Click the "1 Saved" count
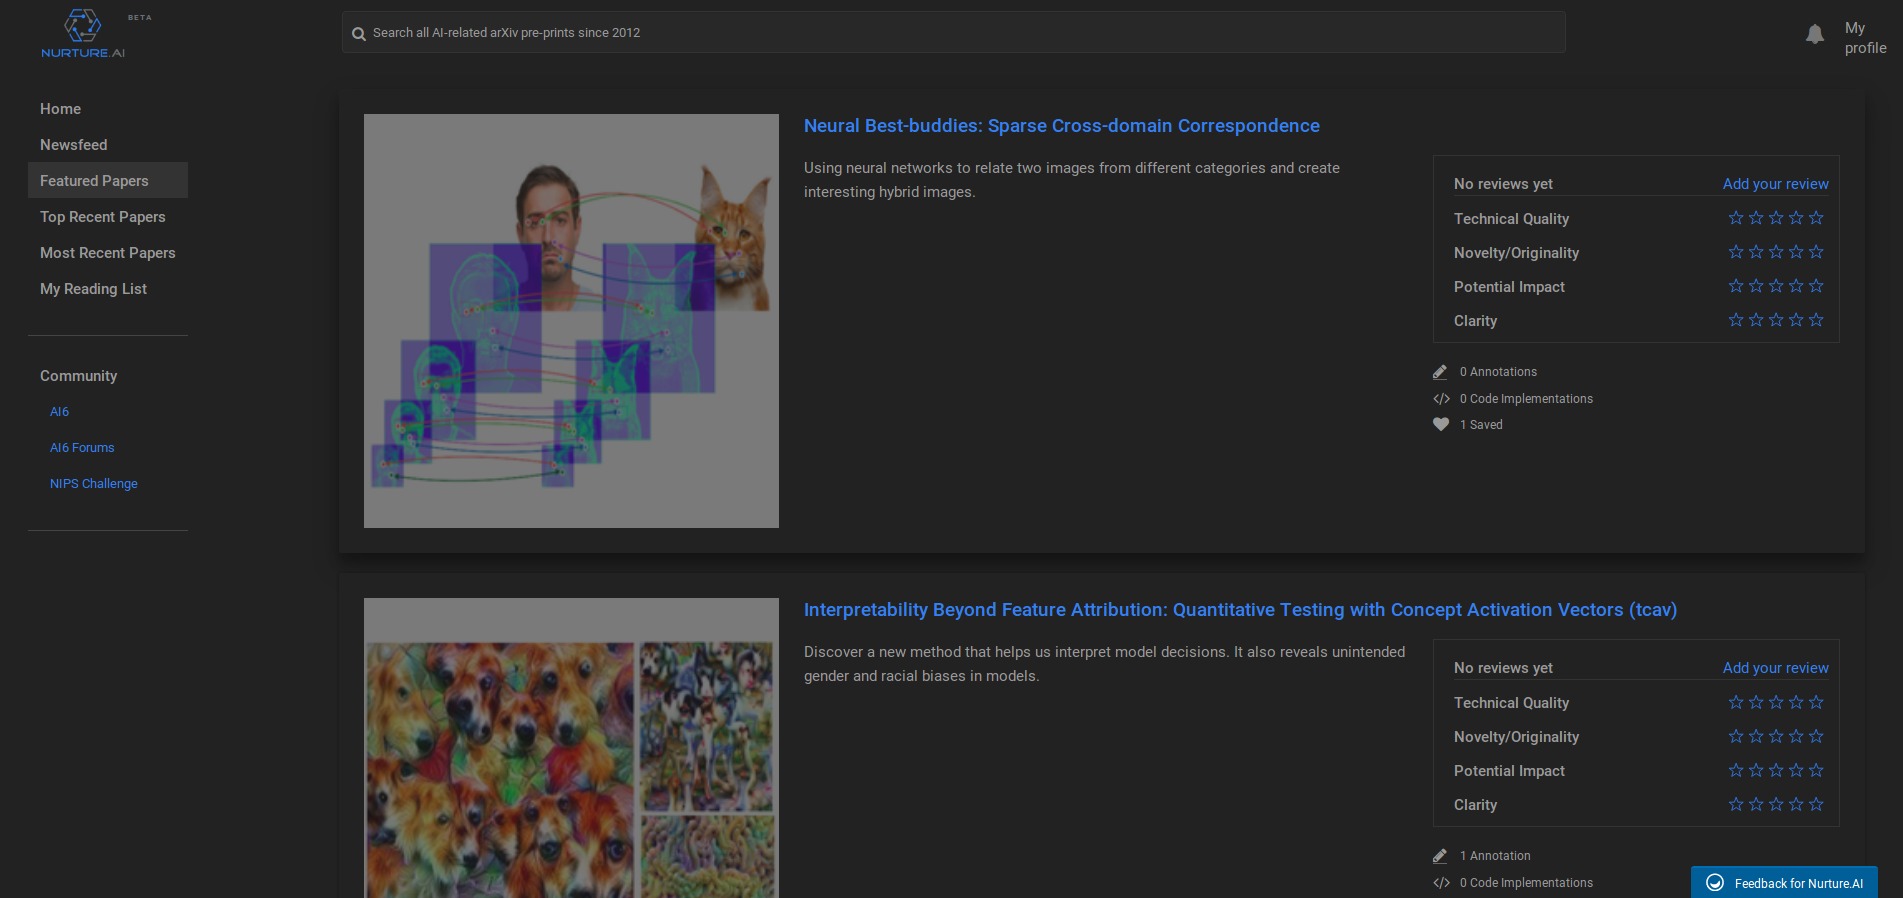 coord(1481,425)
